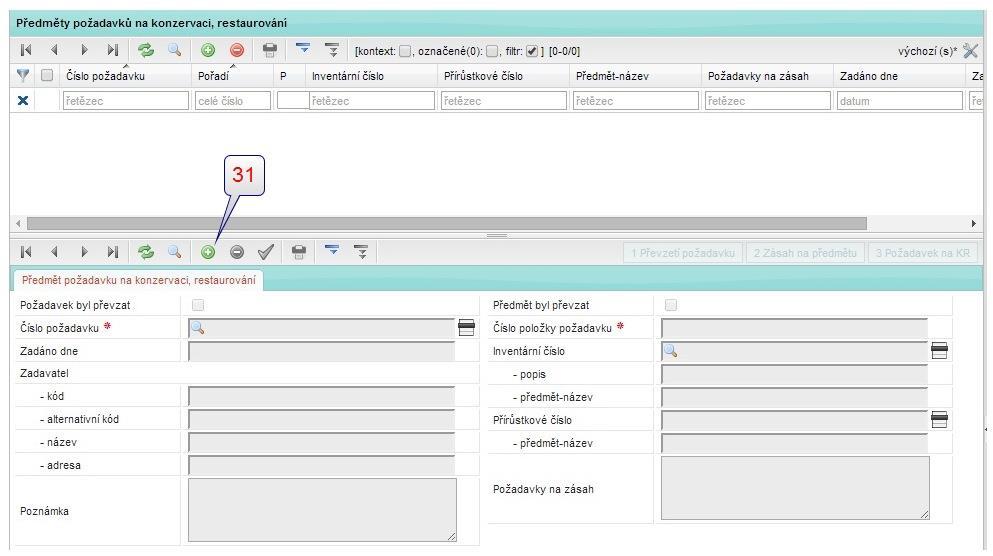
Task: Toggle the označené(0) checkbox
Action: click(x=491, y=51)
